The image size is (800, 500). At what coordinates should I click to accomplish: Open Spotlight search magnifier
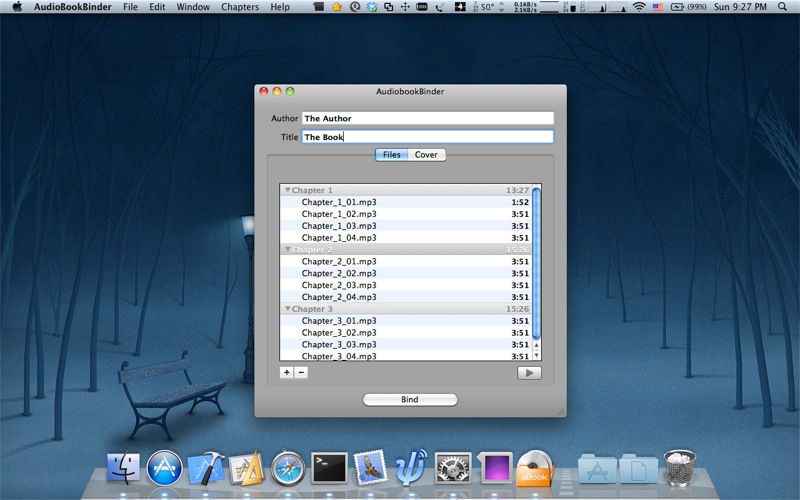point(782,7)
